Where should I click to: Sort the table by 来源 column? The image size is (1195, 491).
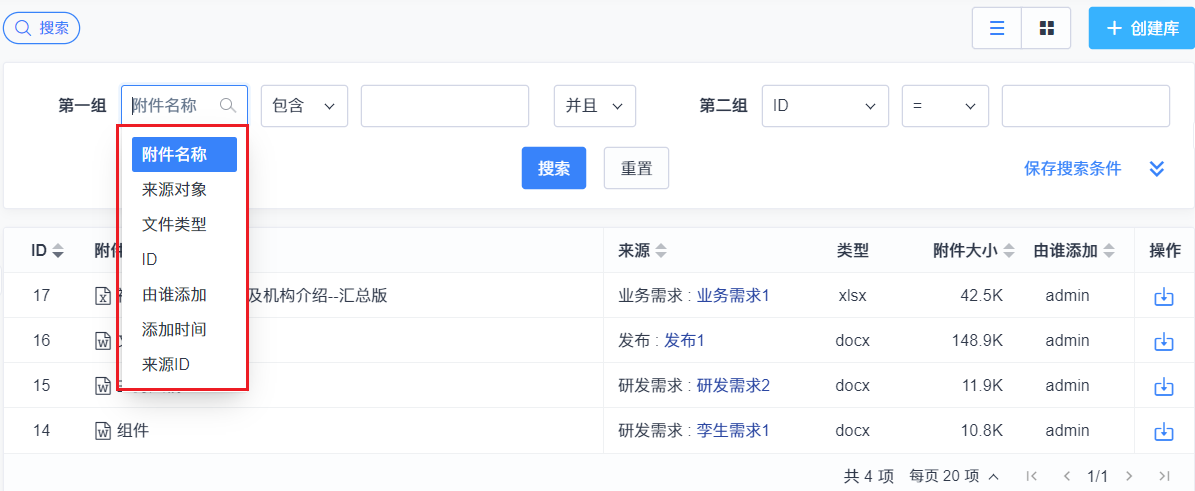(642, 250)
